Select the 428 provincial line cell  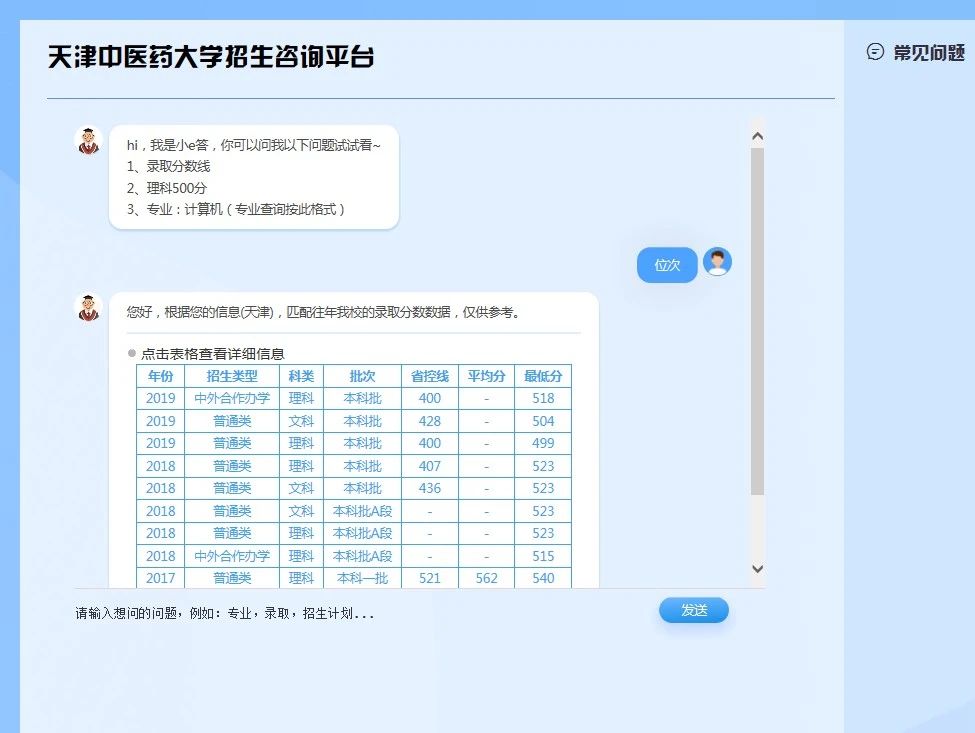[x=430, y=421]
